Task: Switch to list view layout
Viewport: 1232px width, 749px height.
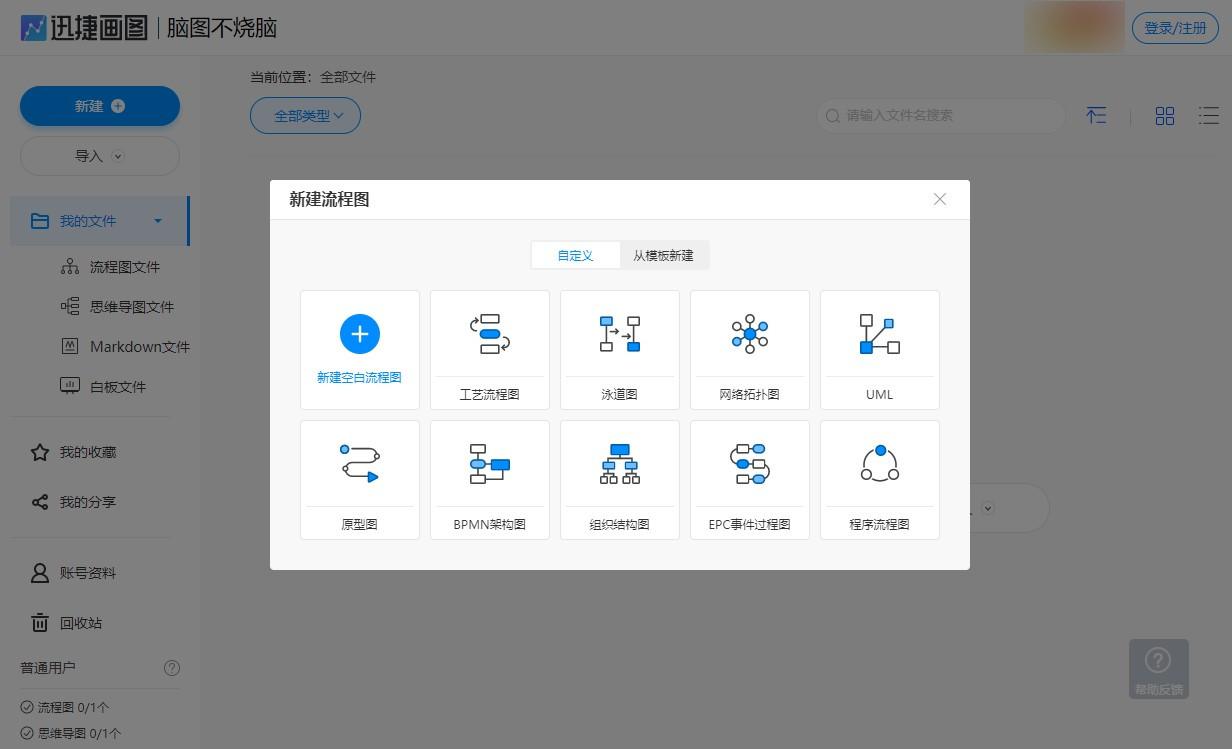Action: (1209, 116)
